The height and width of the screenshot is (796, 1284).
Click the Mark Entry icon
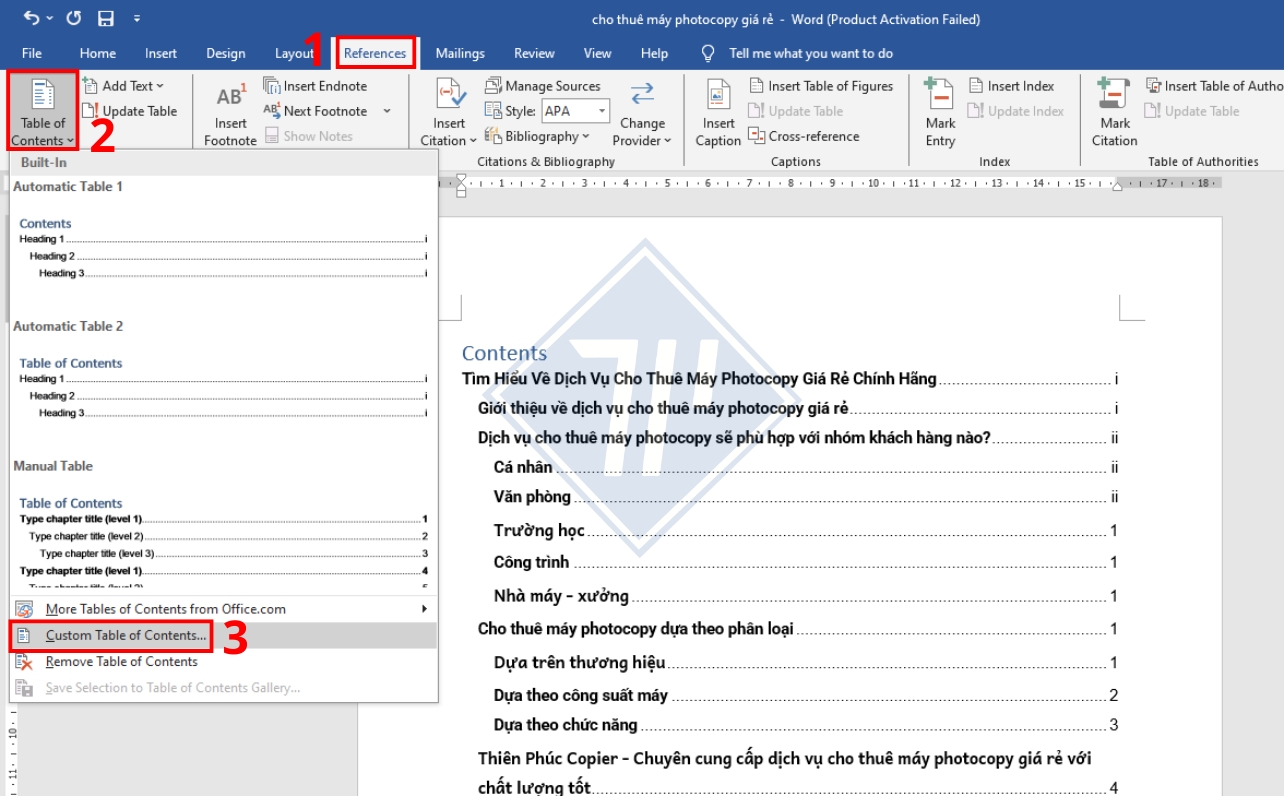939,96
